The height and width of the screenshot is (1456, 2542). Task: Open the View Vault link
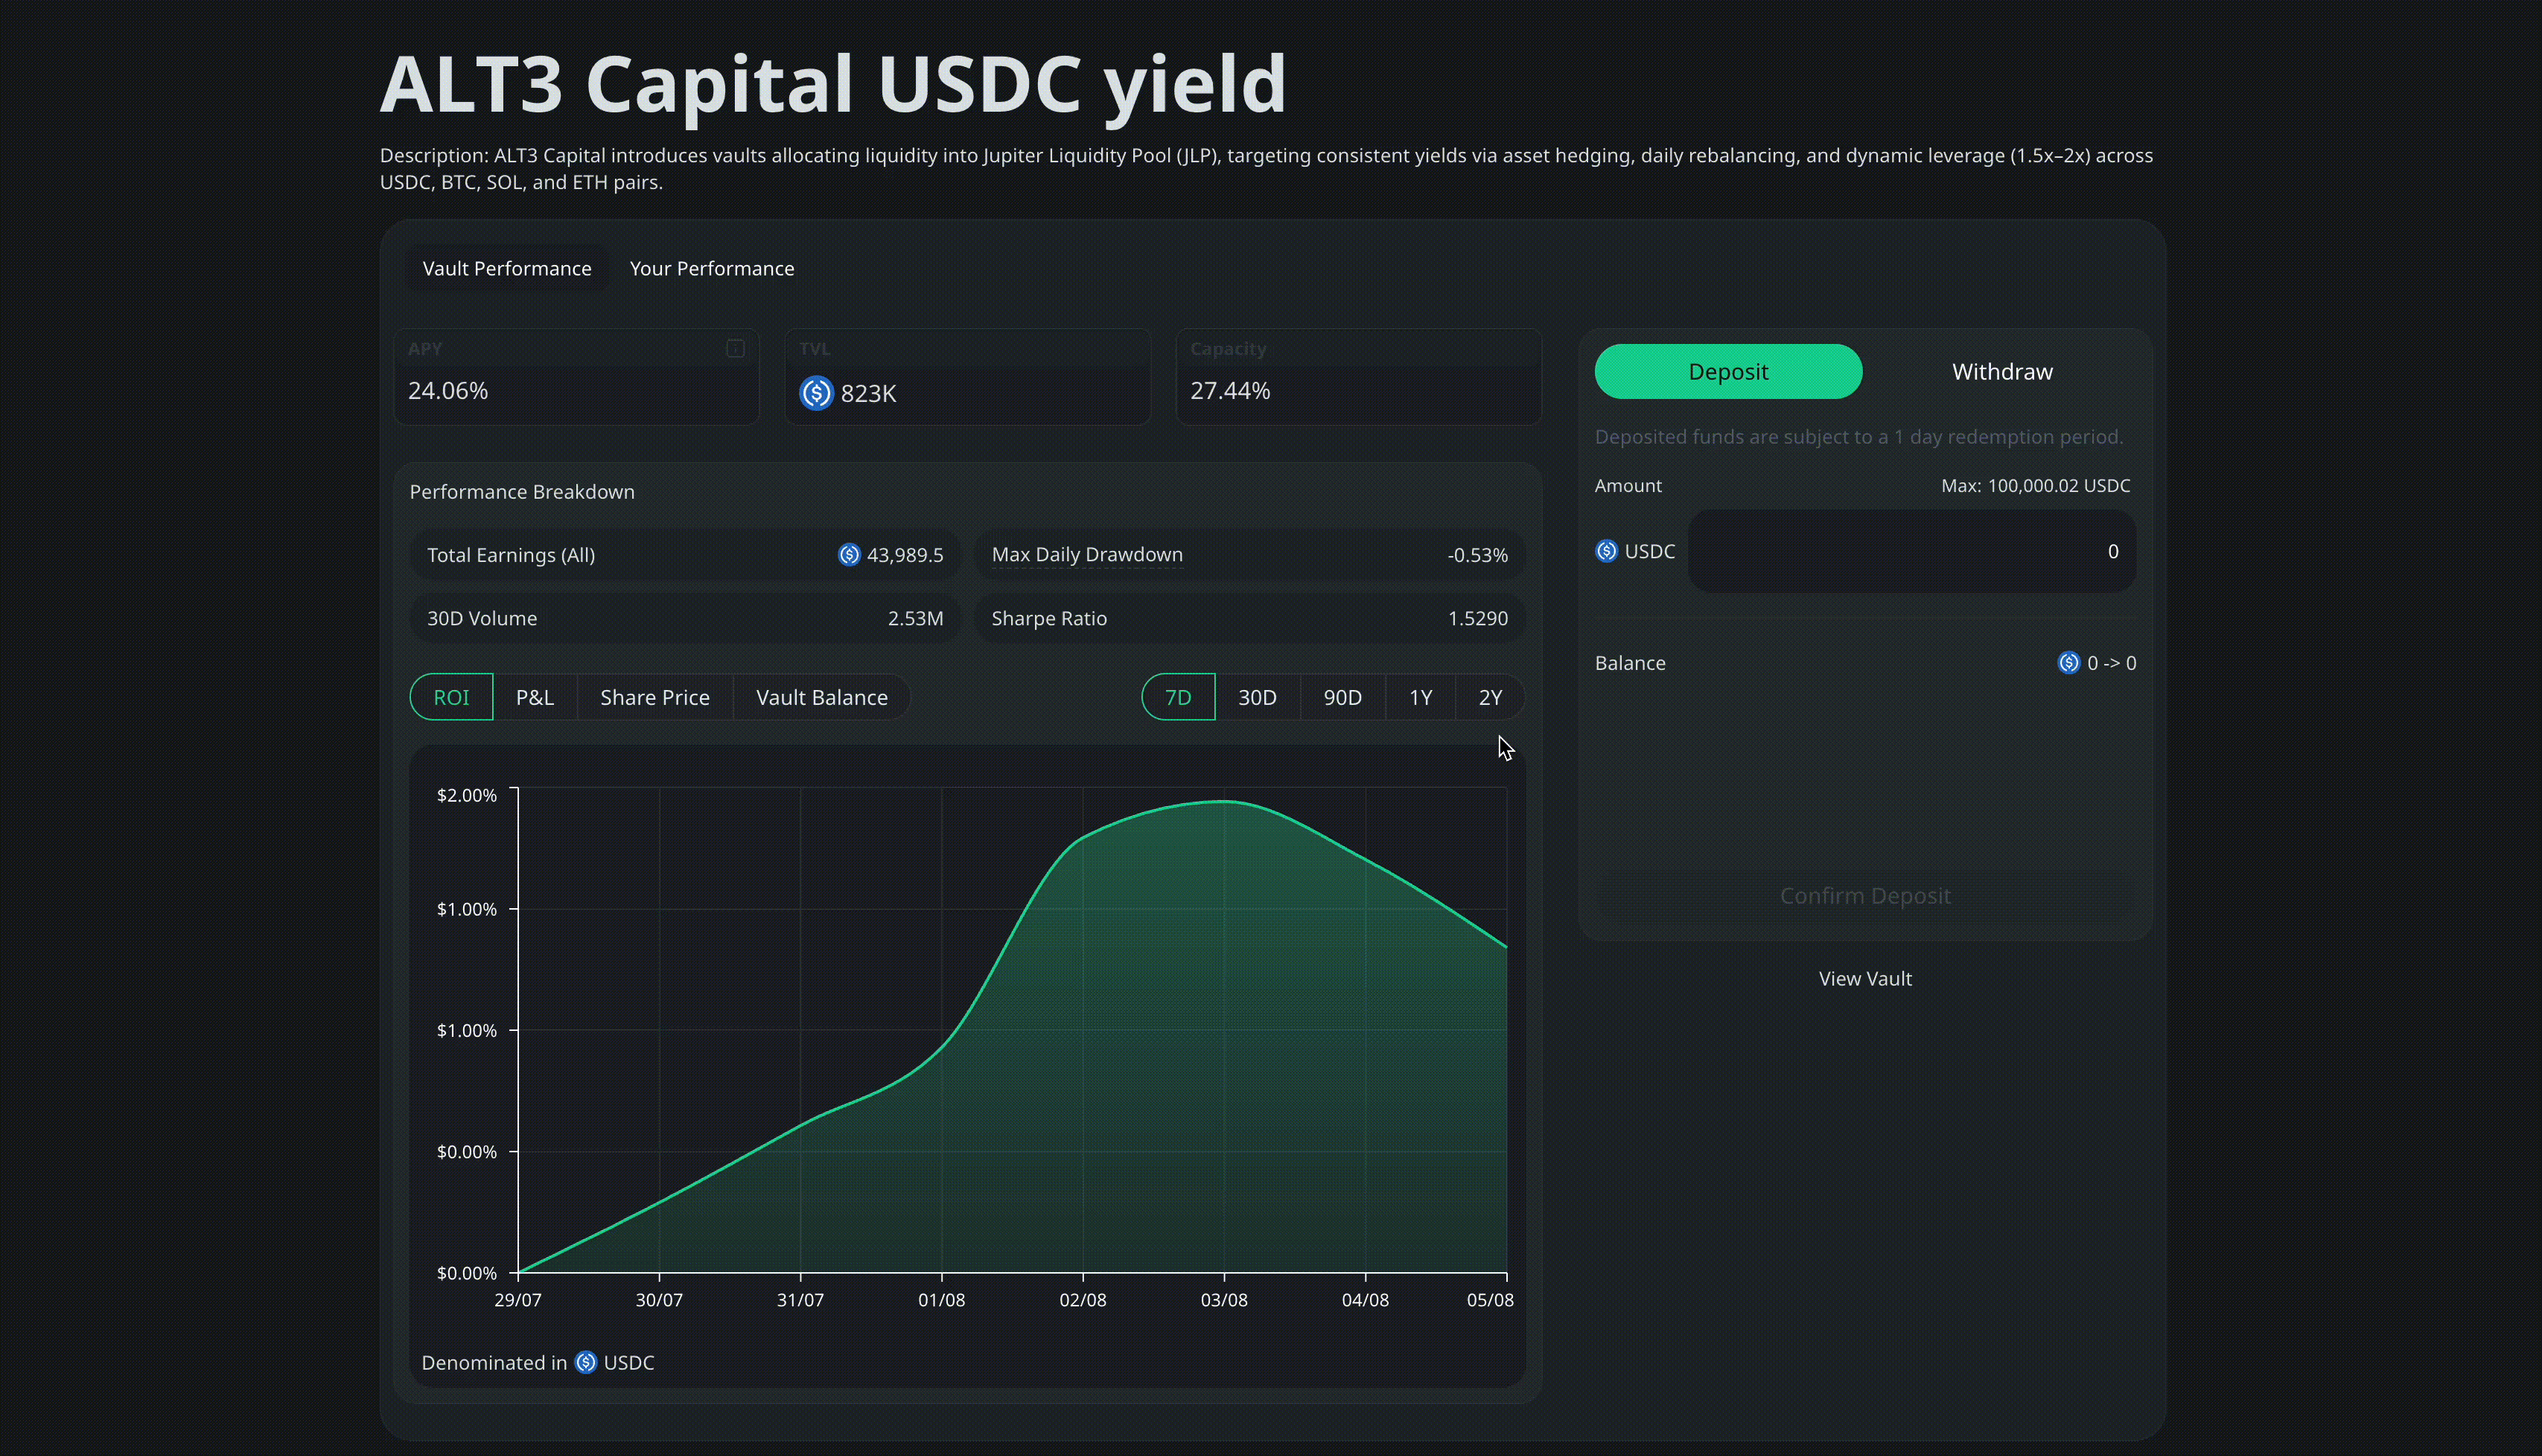1864,978
